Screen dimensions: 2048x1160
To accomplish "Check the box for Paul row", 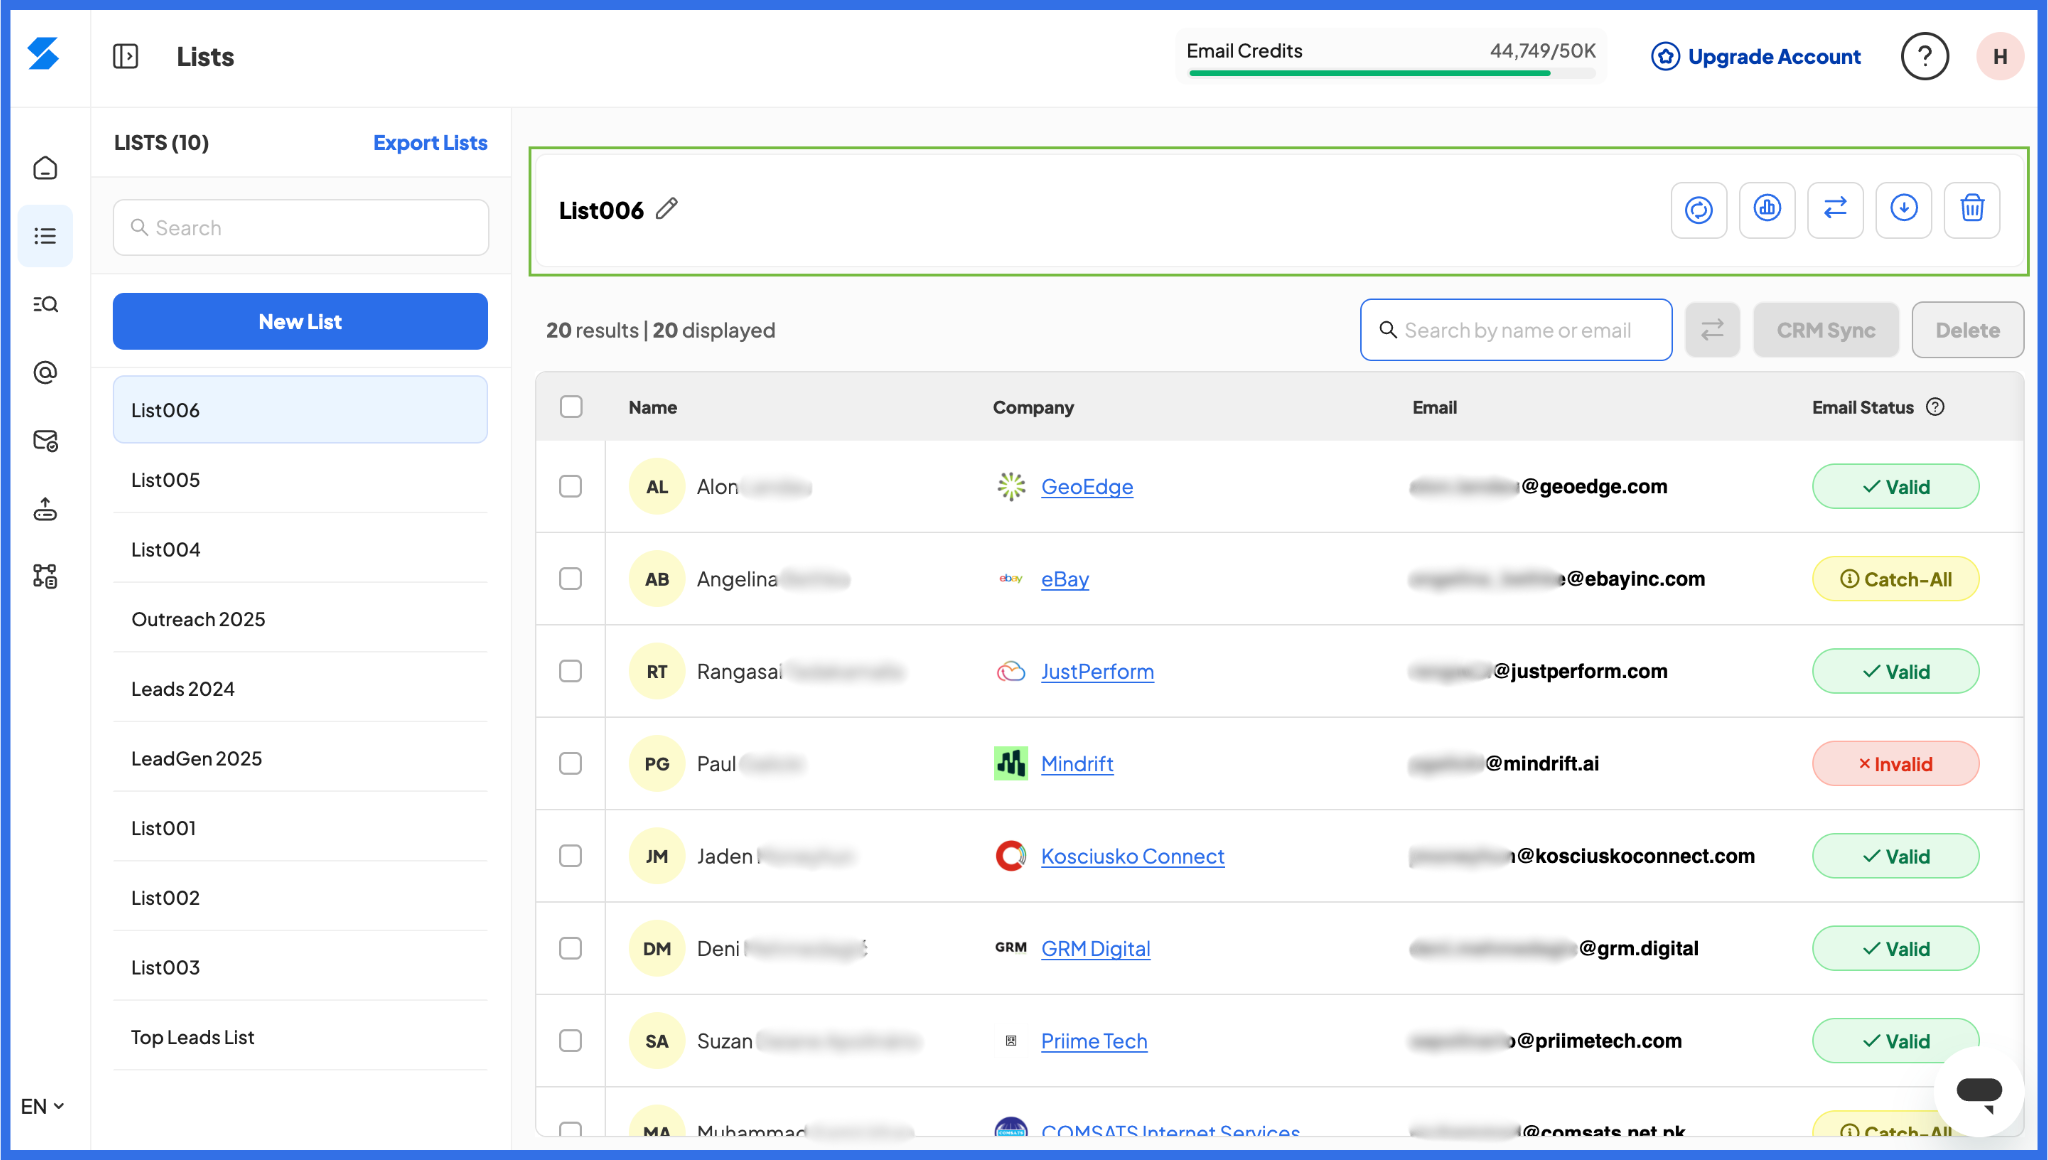I will click(571, 764).
